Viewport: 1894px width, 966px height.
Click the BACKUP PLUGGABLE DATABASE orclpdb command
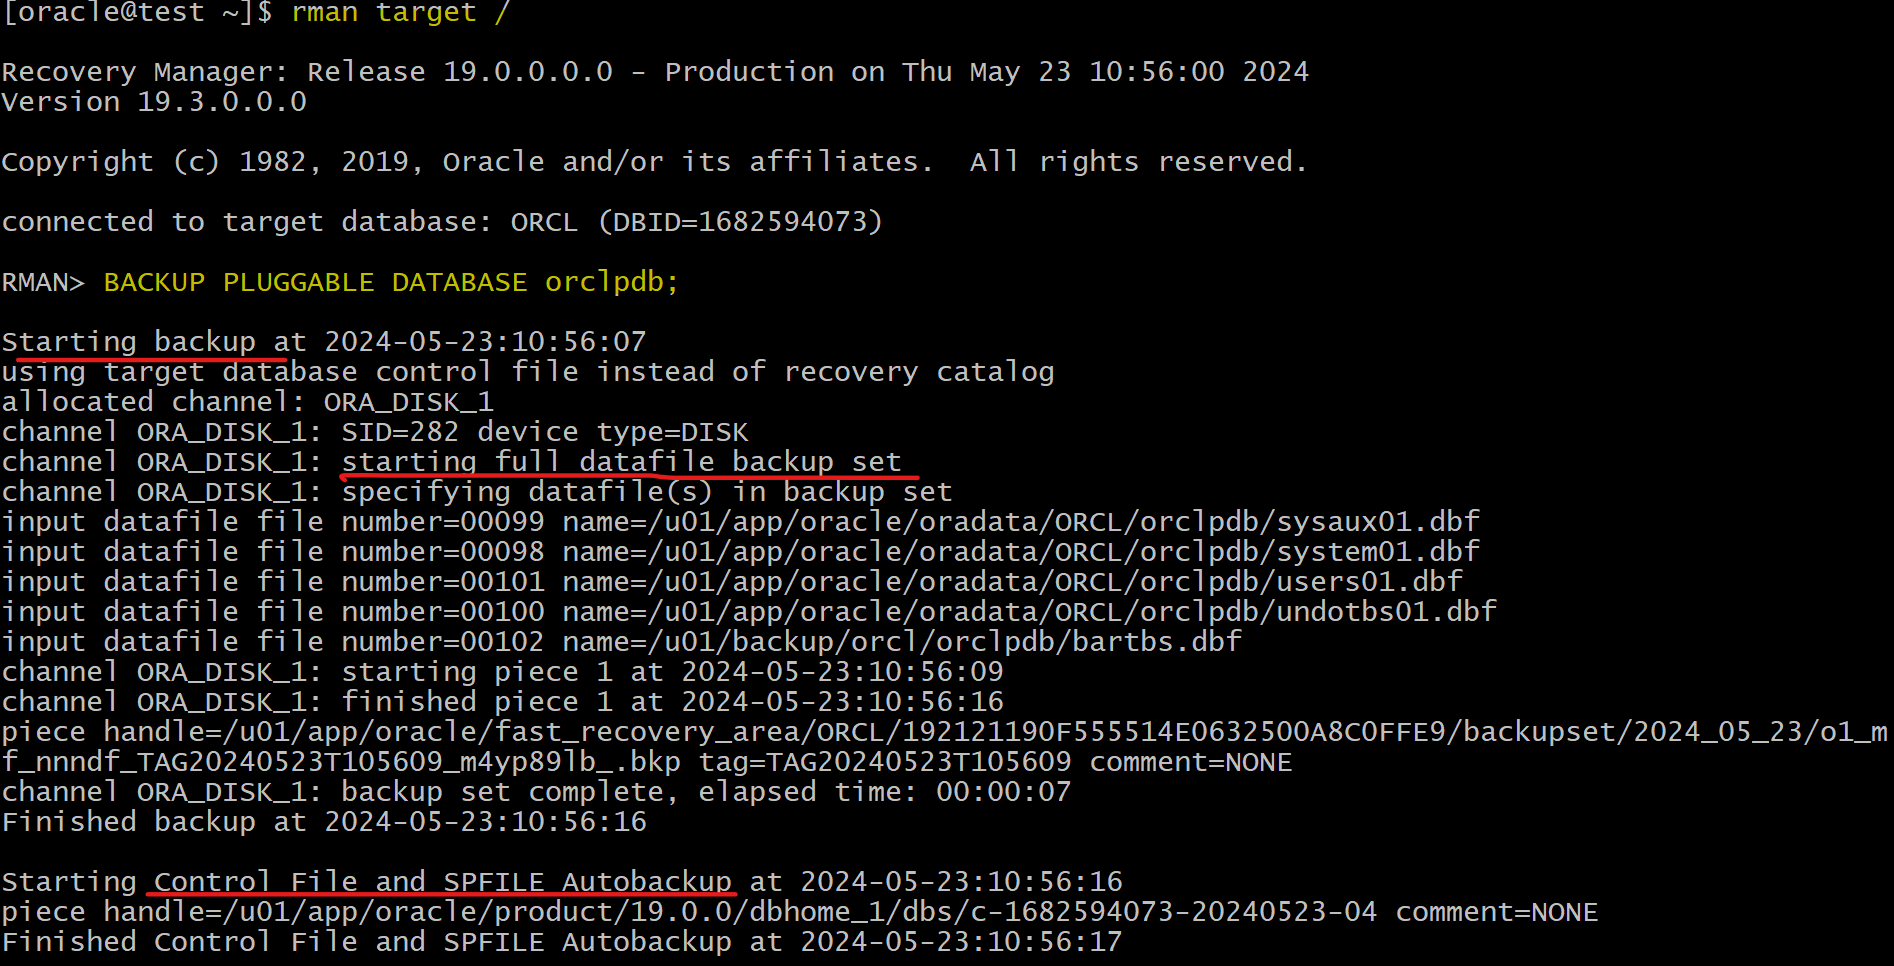click(x=391, y=283)
